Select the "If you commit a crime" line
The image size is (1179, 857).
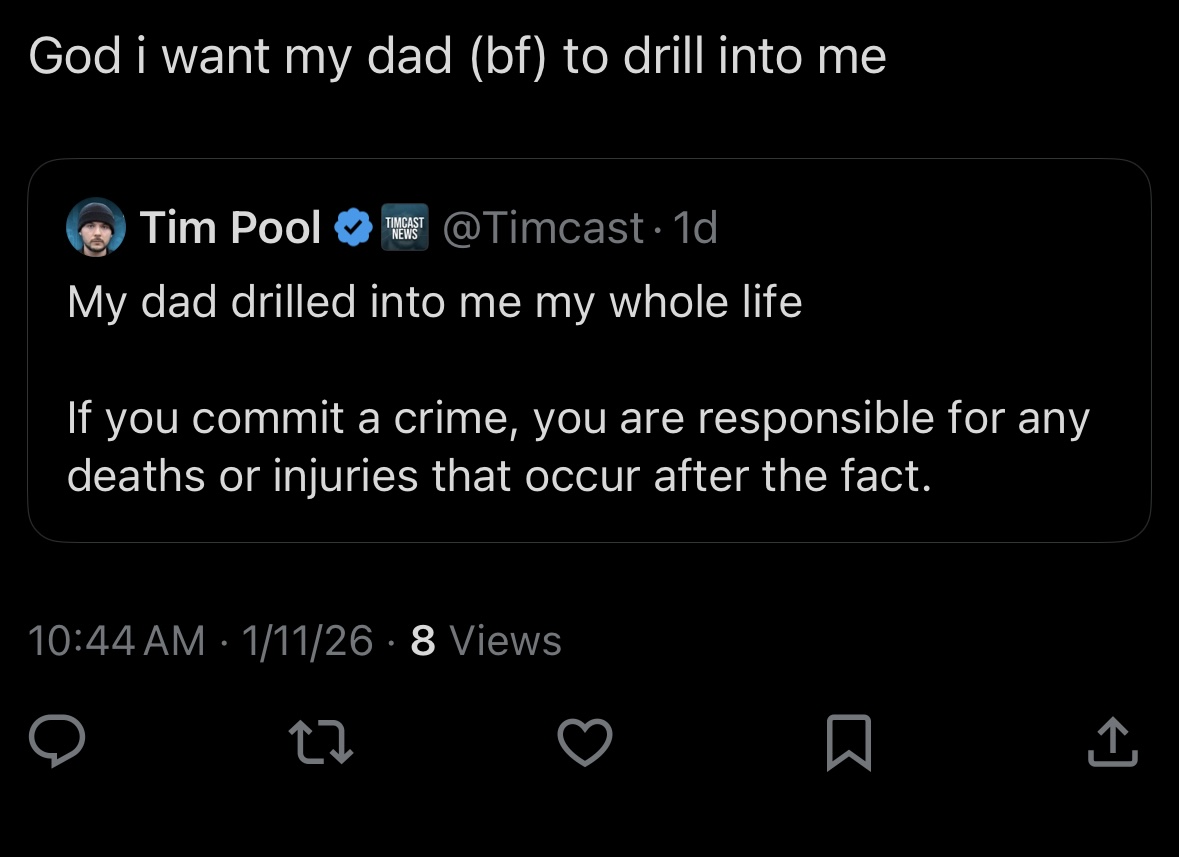coord(577,417)
